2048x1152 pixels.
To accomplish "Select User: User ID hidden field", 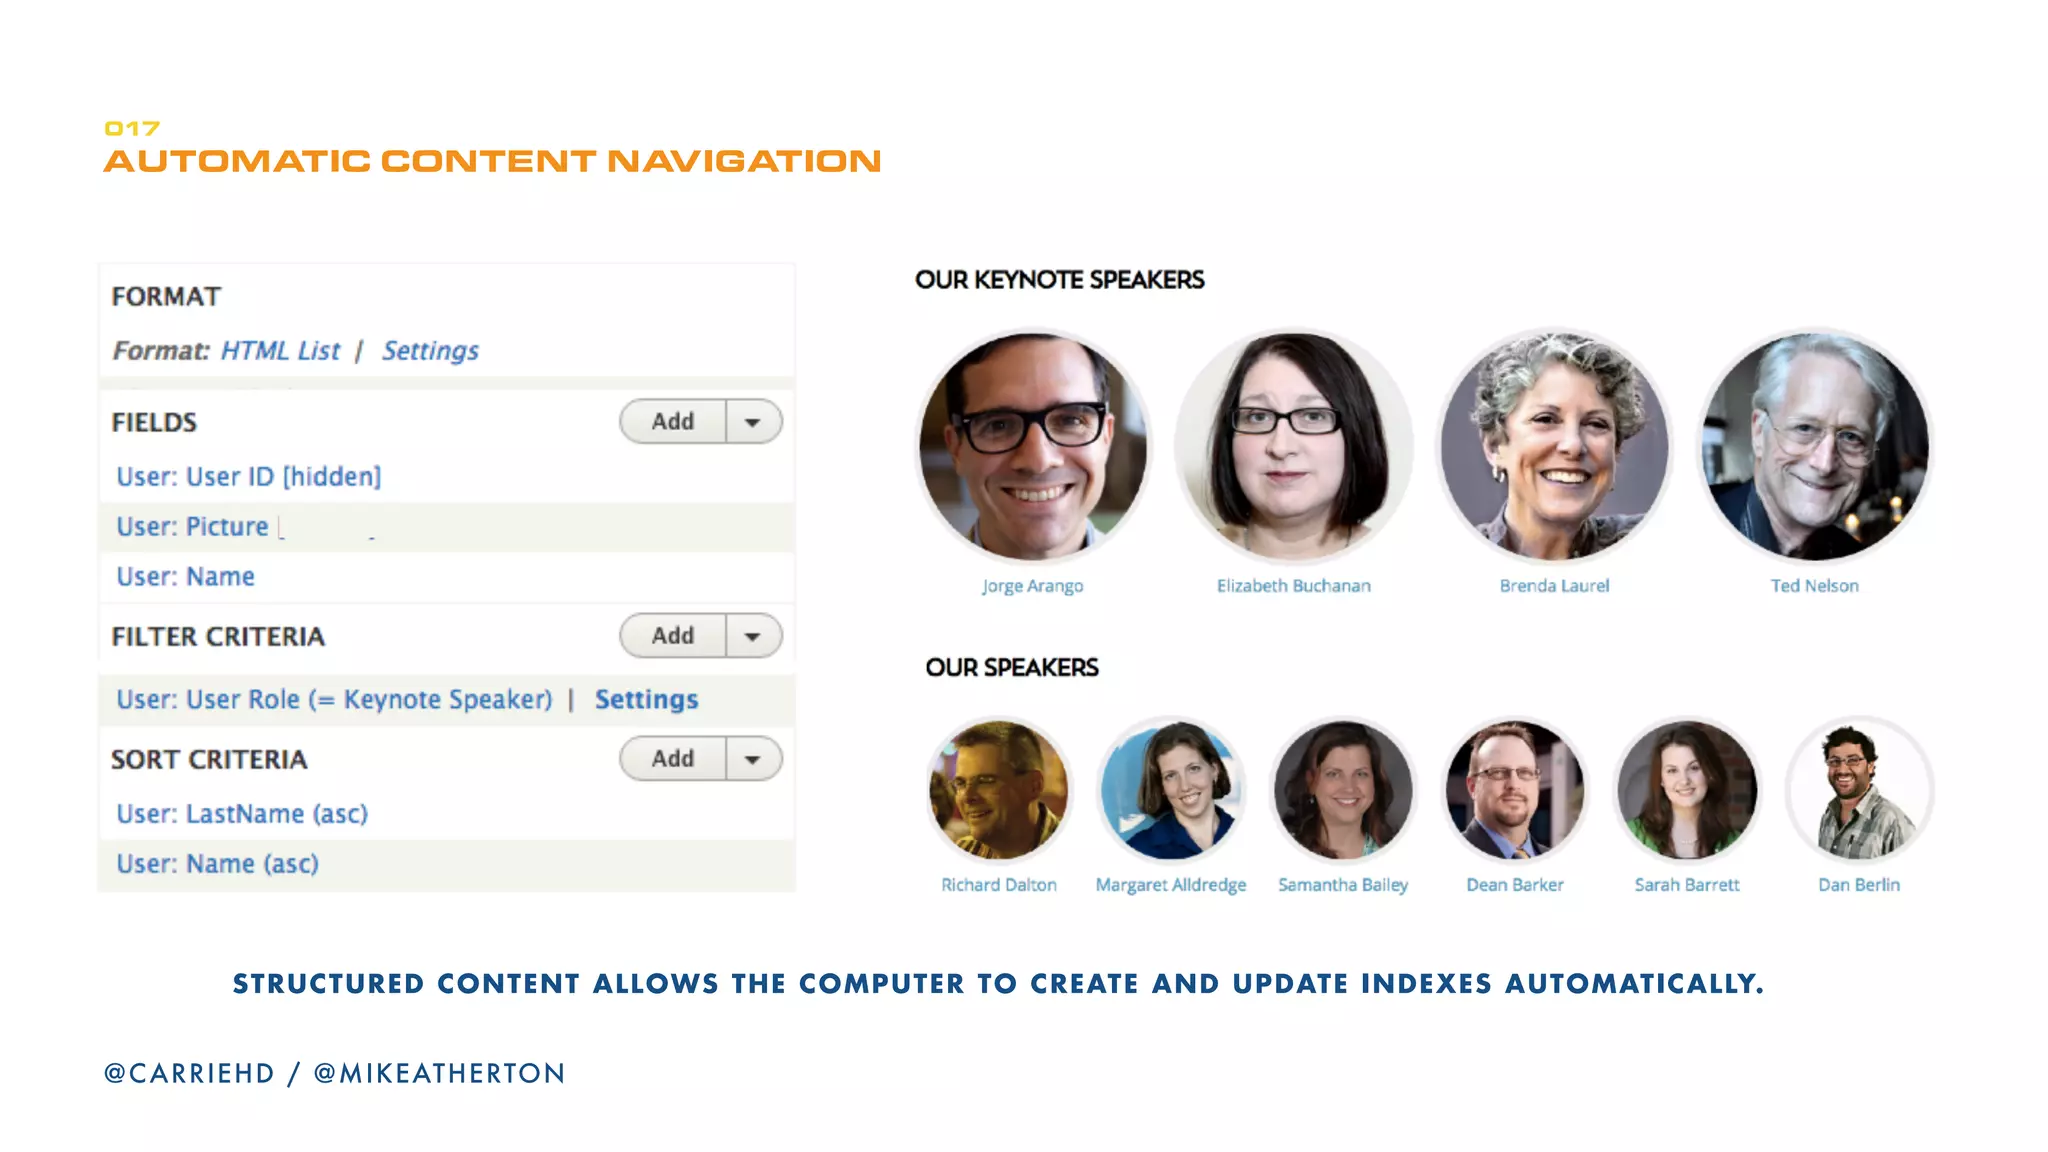I will [249, 477].
